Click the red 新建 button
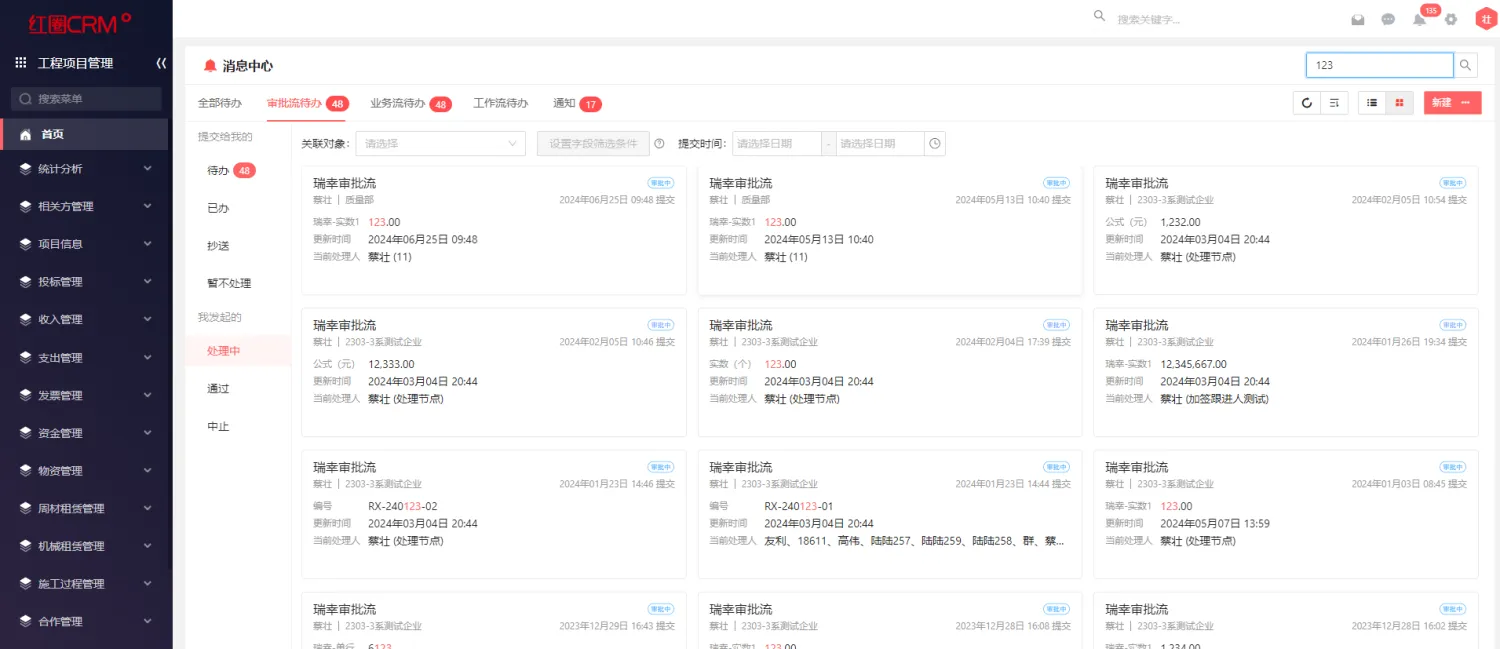The height and width of the screenshot is (649, 1500). click(1452, 103)
